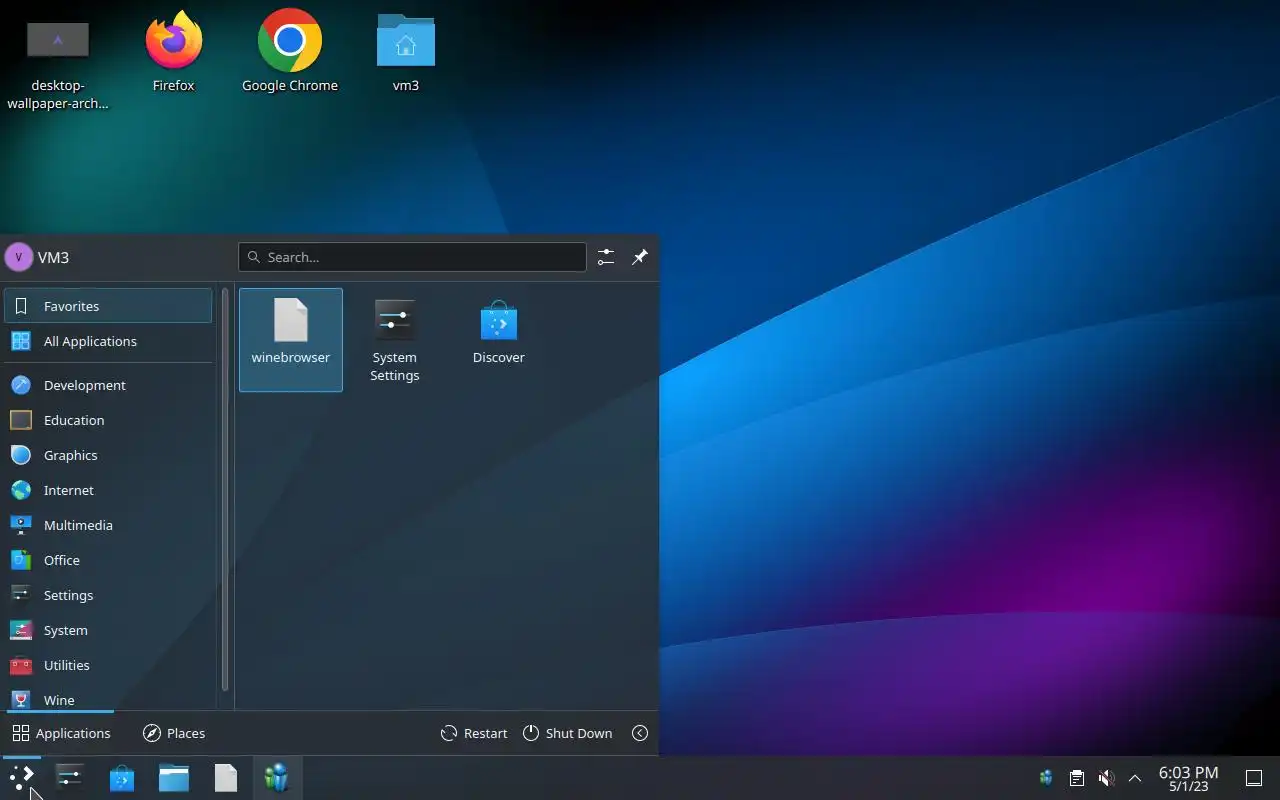1280x800 pixels.
Task: Launch System Settings from favorites
Action: tap(395, 340)
